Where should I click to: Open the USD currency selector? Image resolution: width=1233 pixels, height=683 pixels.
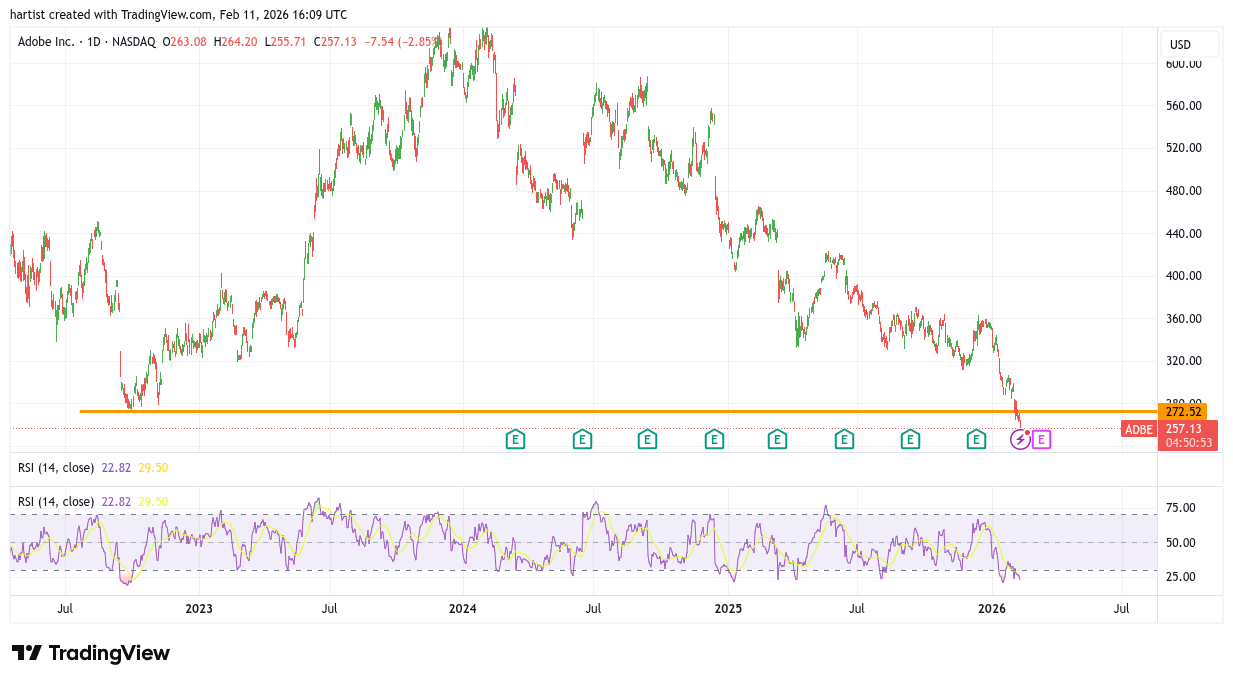coord(1189,45)
